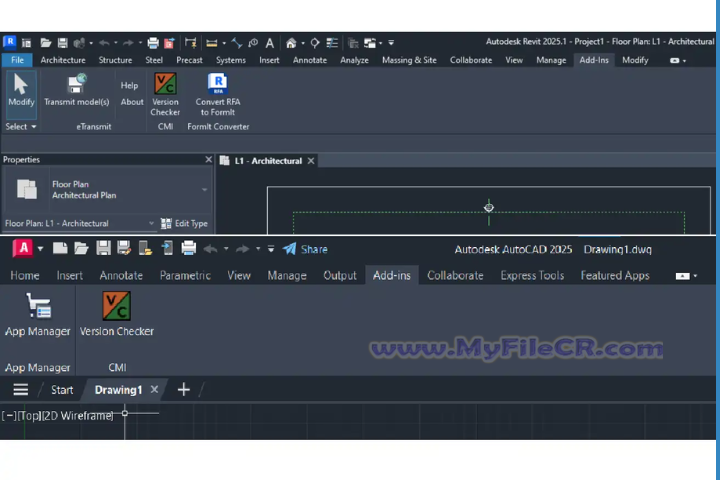Close the Drawing1 file tab
Image resolution: width=720 pixels, height=480 pixels.
(154, 390)
